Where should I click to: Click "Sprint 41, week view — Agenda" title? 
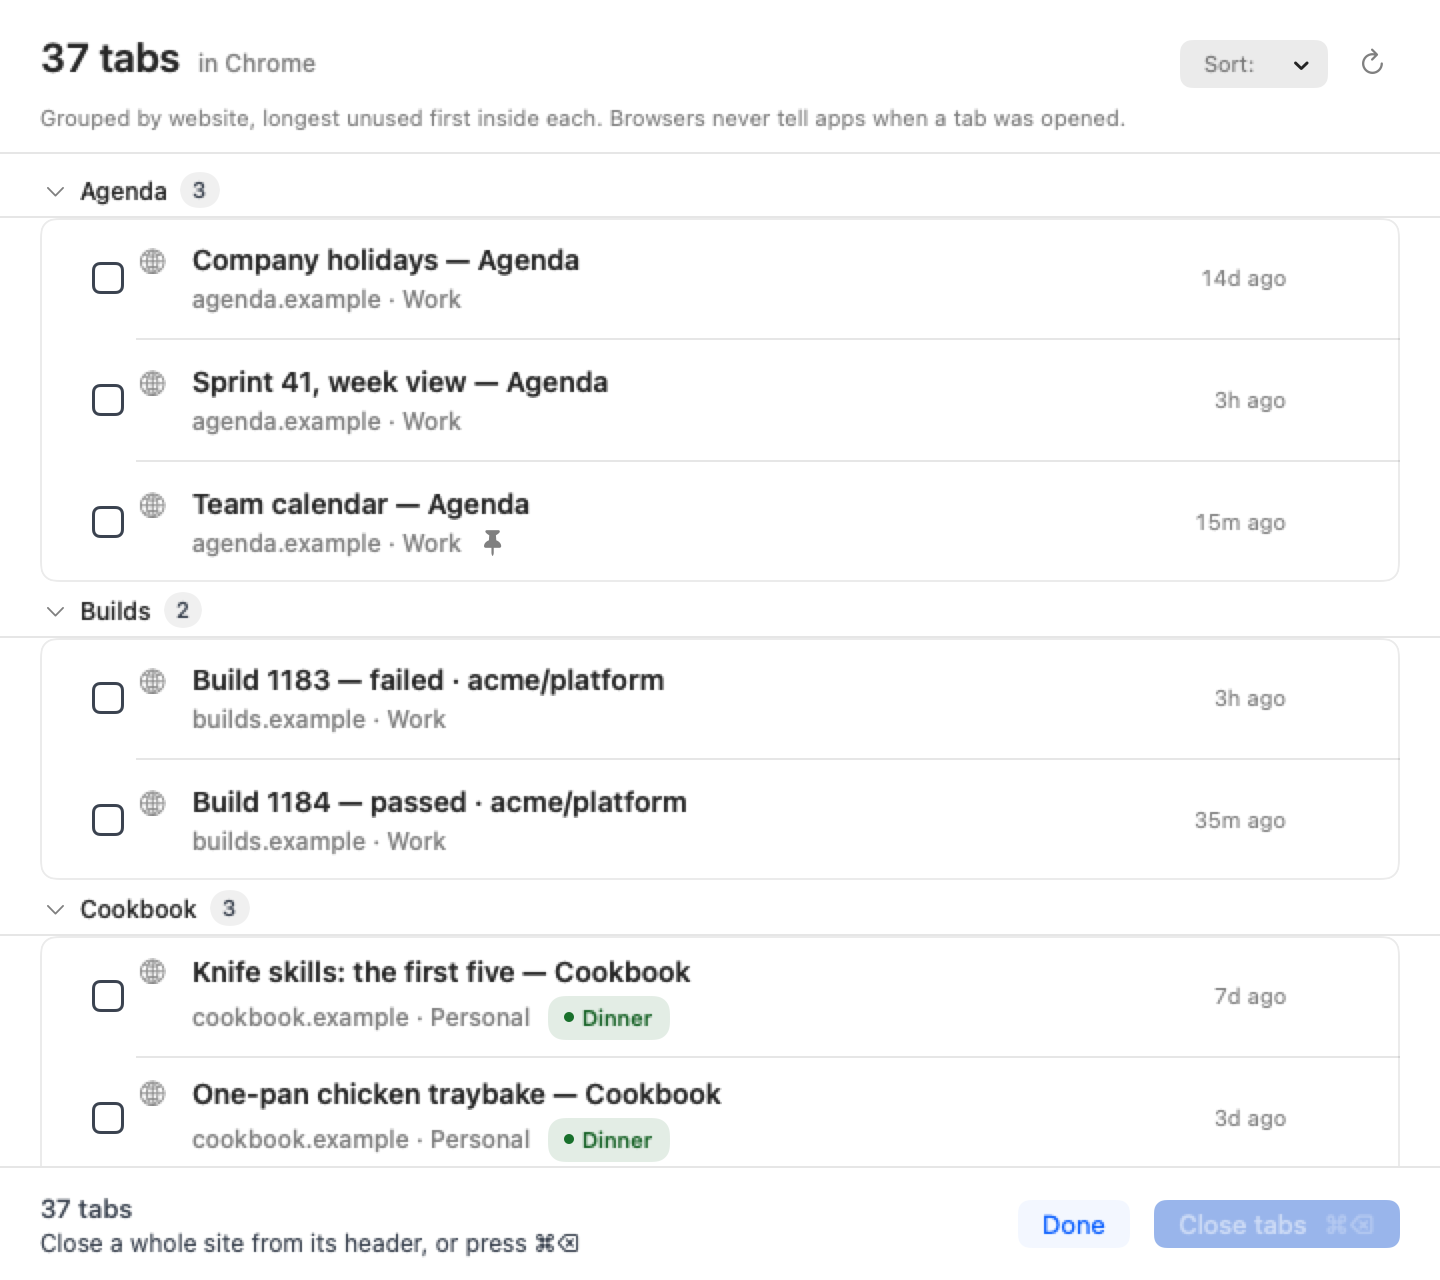coord(400,382)
